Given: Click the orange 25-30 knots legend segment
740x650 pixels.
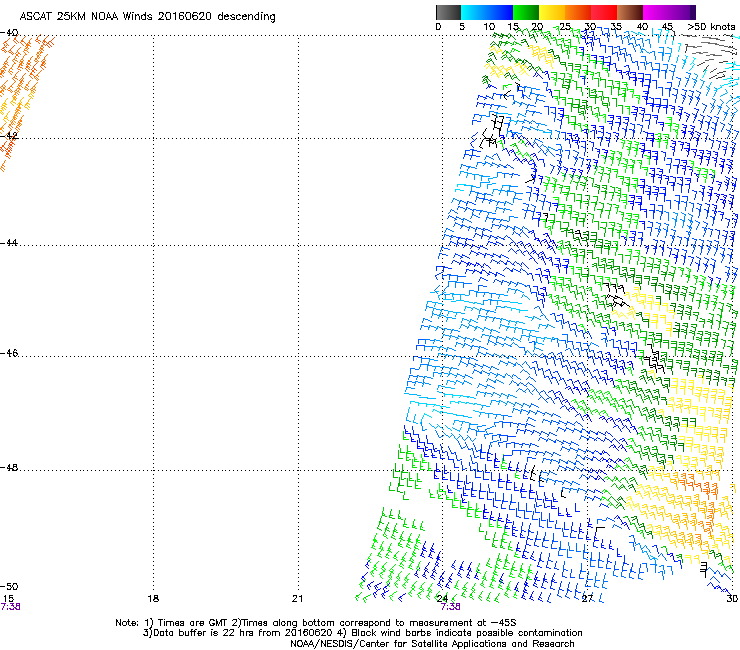Looking at the screenshot, I should point(578,12).
